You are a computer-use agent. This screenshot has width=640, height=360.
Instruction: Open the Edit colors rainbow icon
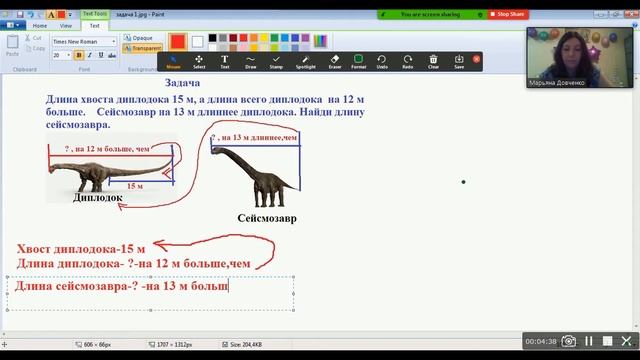pyautogui.click(x=320, y=41)
